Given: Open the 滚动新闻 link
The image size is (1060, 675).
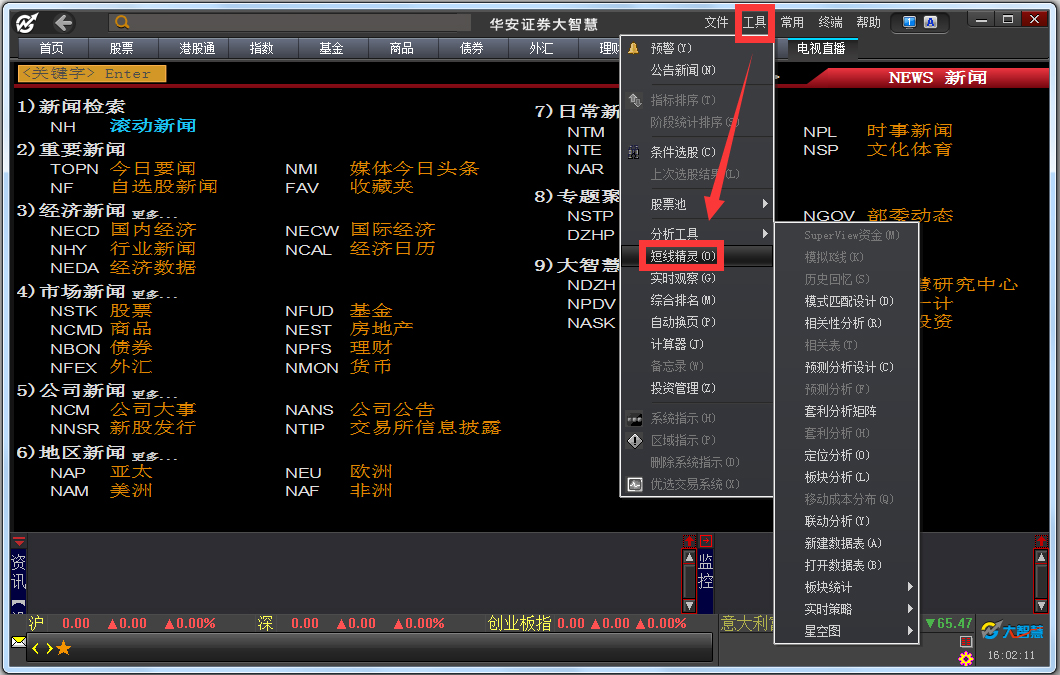Looking at the screenshot, I should click(x=153, y=126).
